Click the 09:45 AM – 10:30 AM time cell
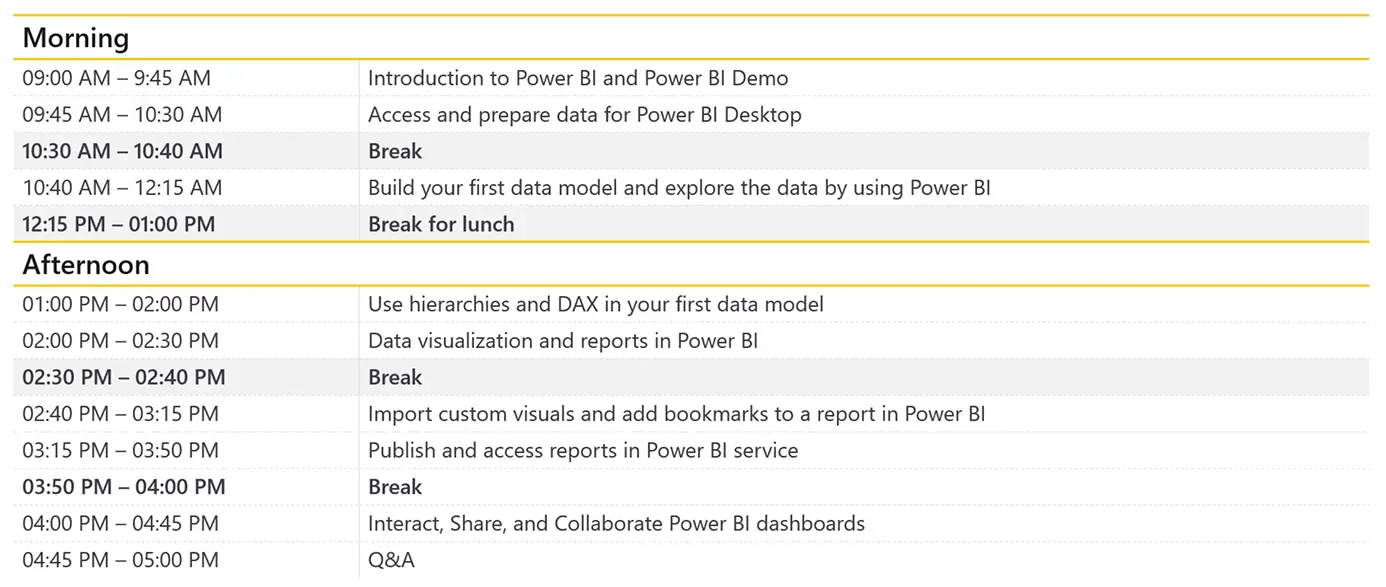Image resolution: width=1386 pixels, height=587 pixels. tap(122, 115)
